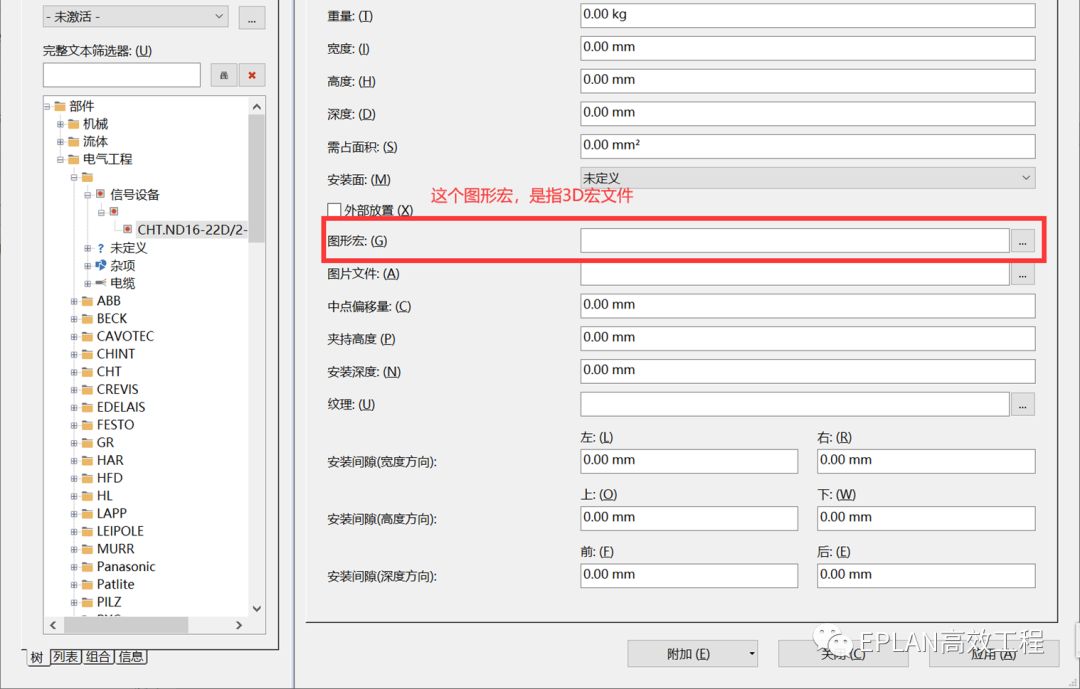The width and height of the screenshot is (1080, 689).
Task: Click the red X to clear the filter
Action: [251, 75]
